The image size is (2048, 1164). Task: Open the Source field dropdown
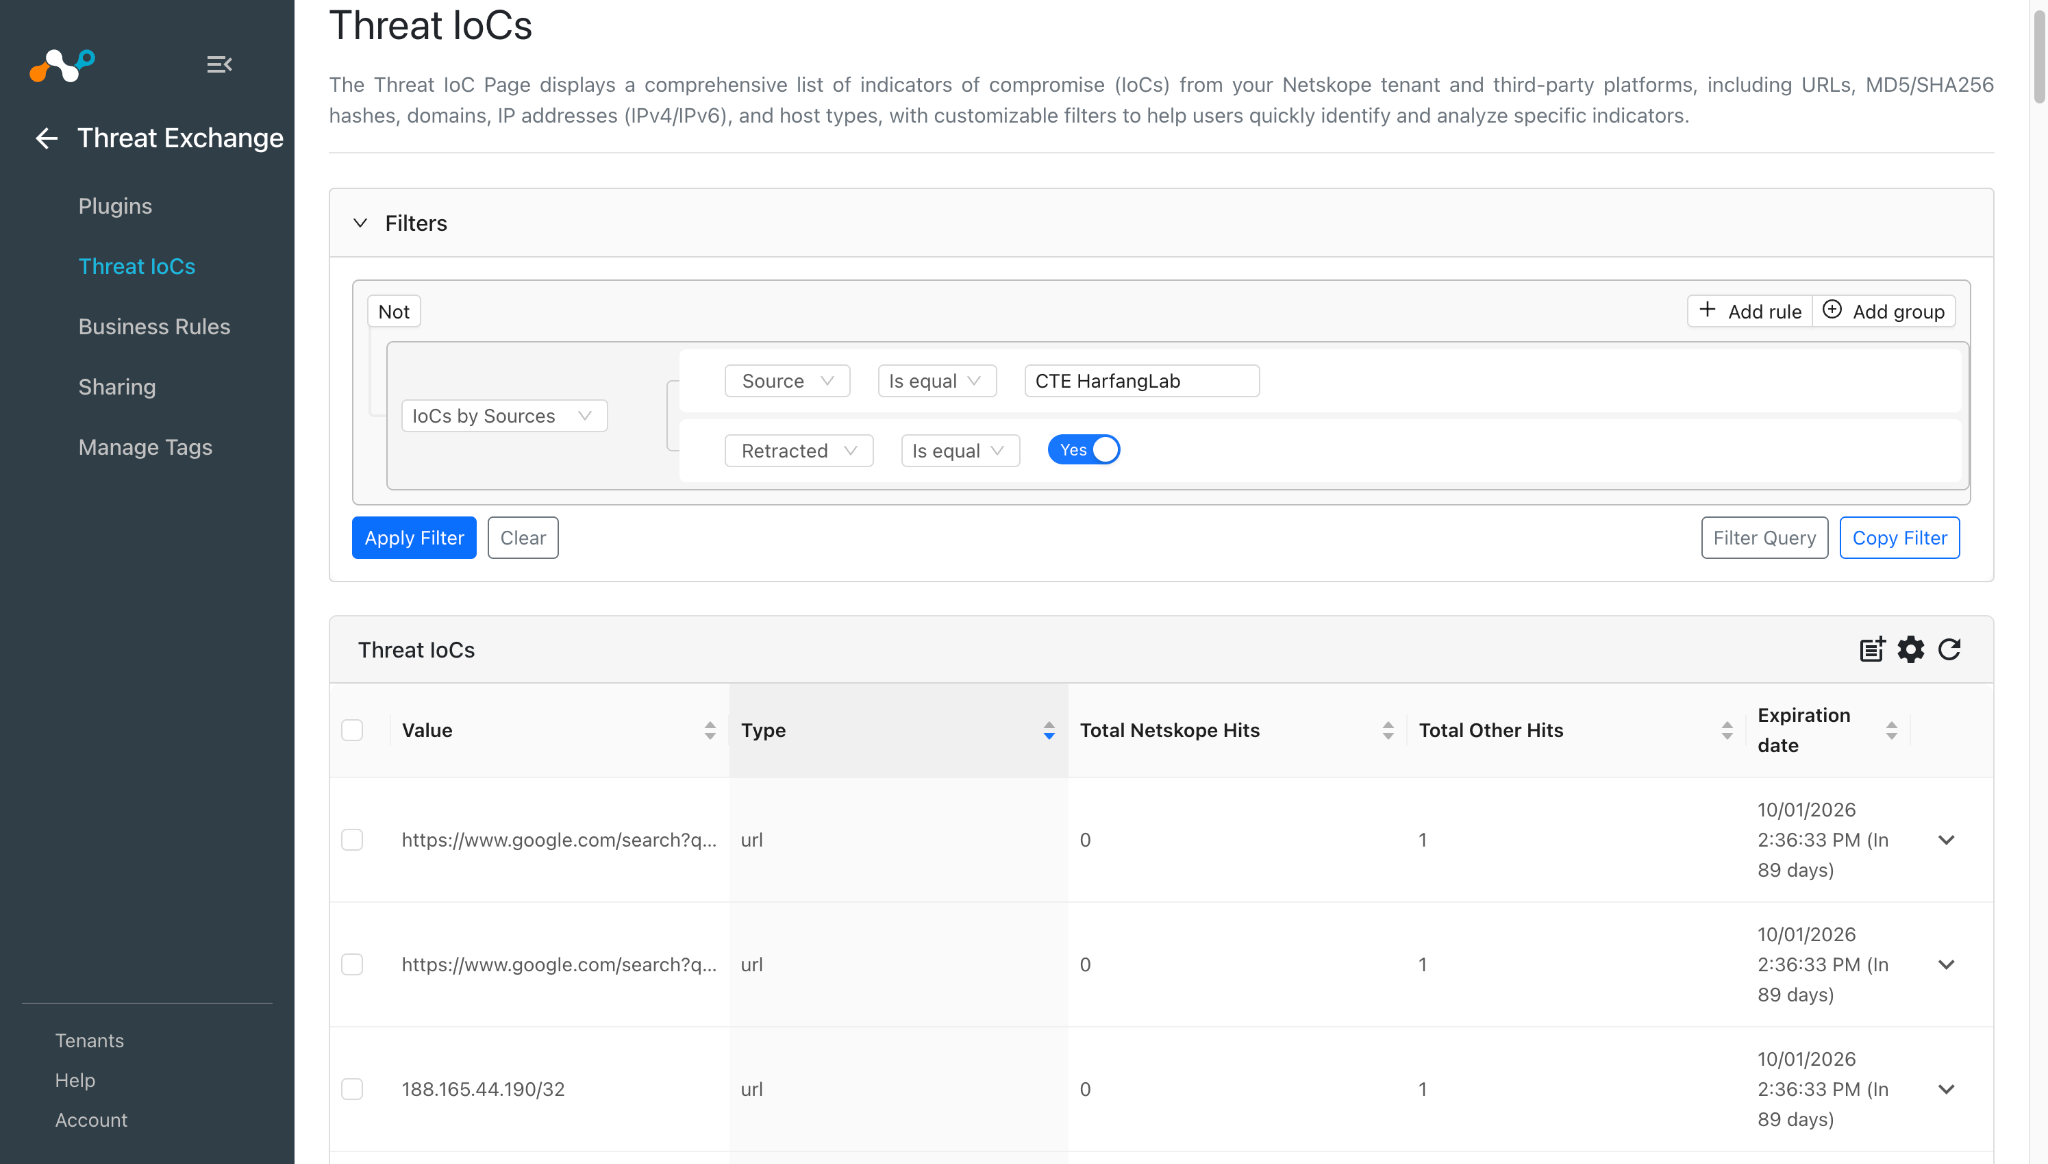click(x=787, y=381)
